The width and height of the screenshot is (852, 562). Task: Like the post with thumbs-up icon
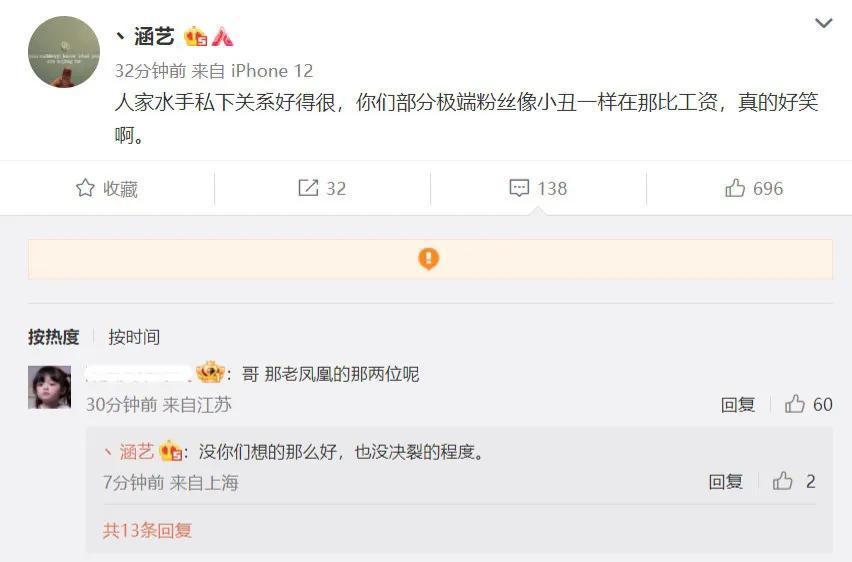point(735,188)
